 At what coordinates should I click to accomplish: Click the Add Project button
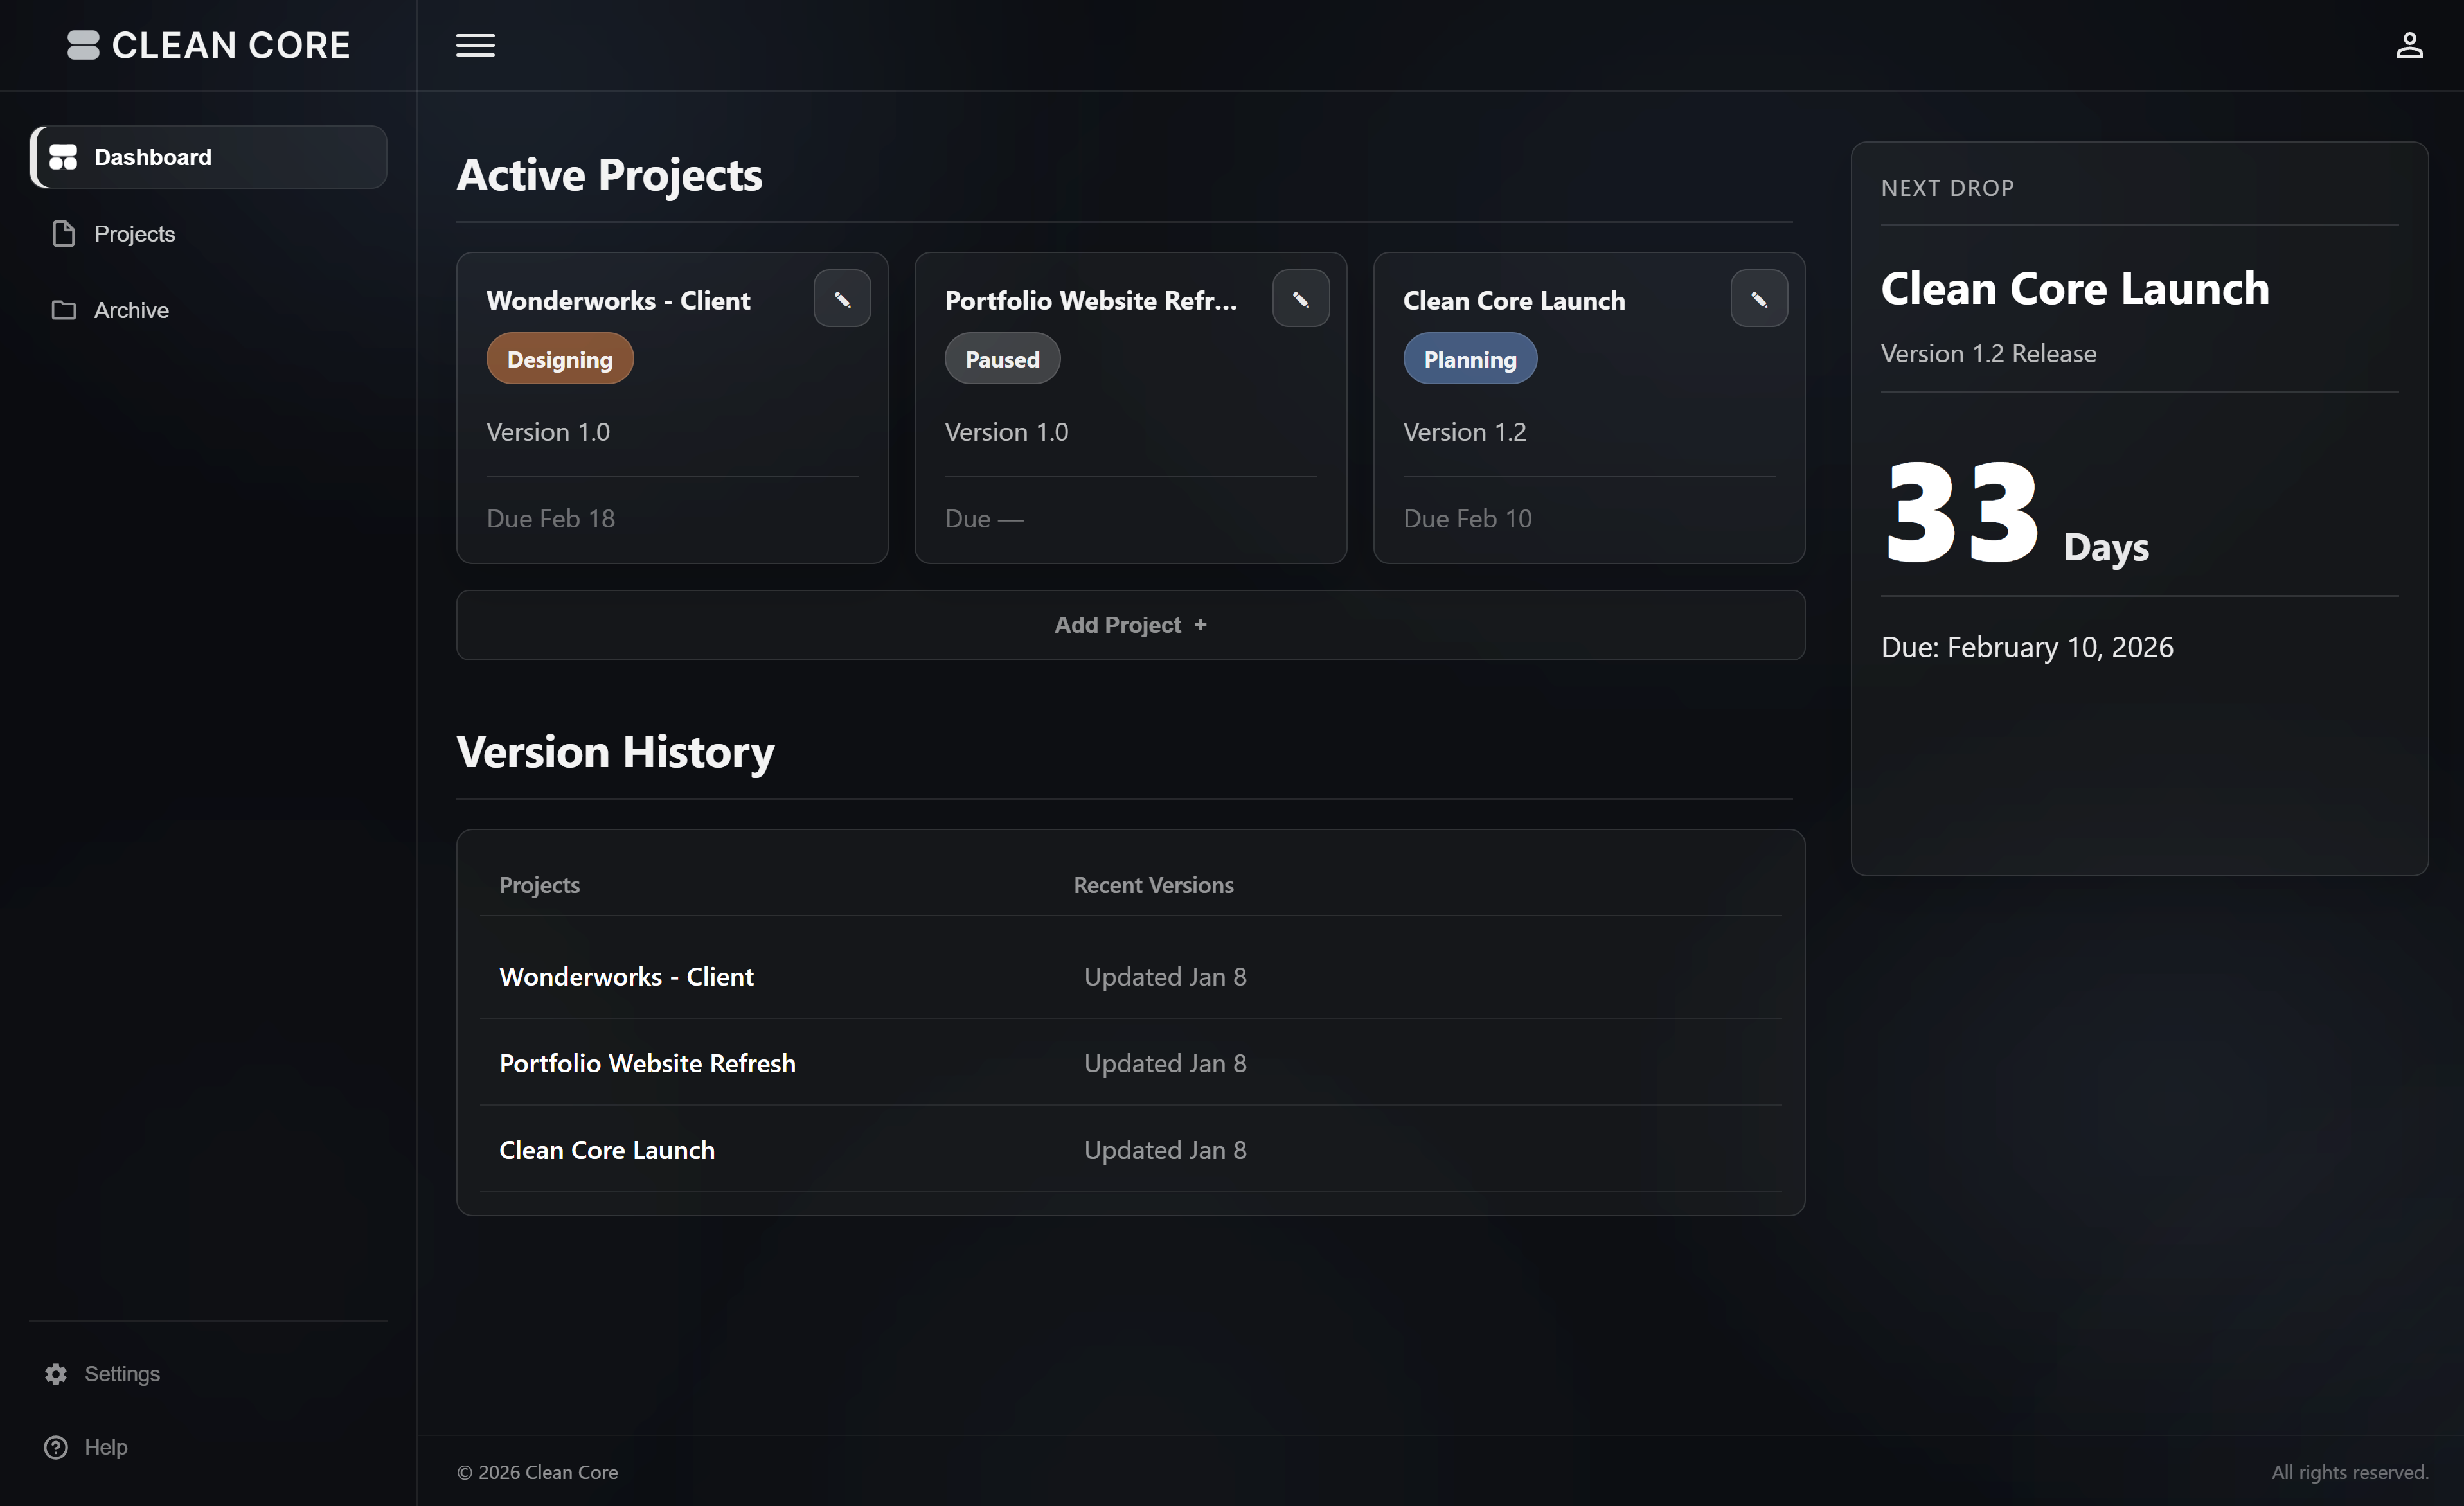(x=1130, y=624)
